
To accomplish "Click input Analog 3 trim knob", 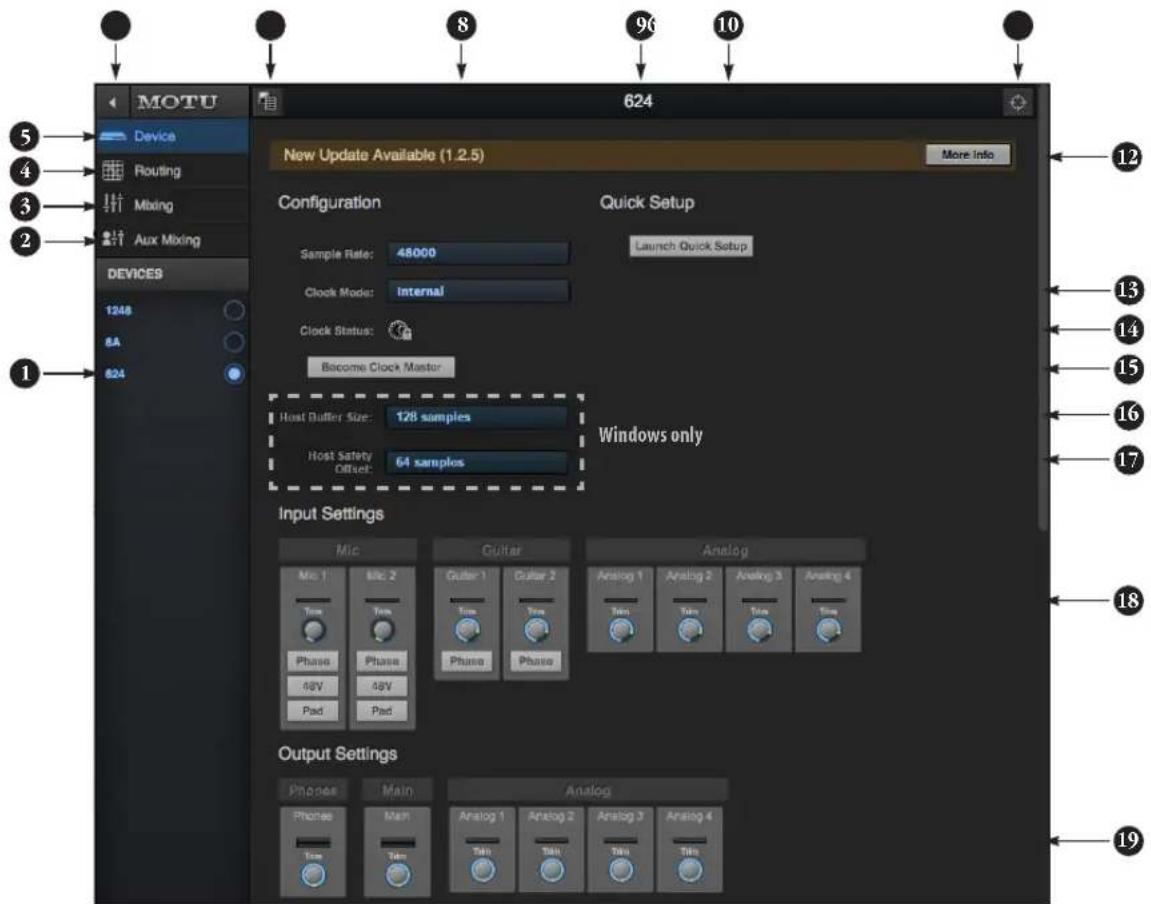I will (x=759, y=630).
